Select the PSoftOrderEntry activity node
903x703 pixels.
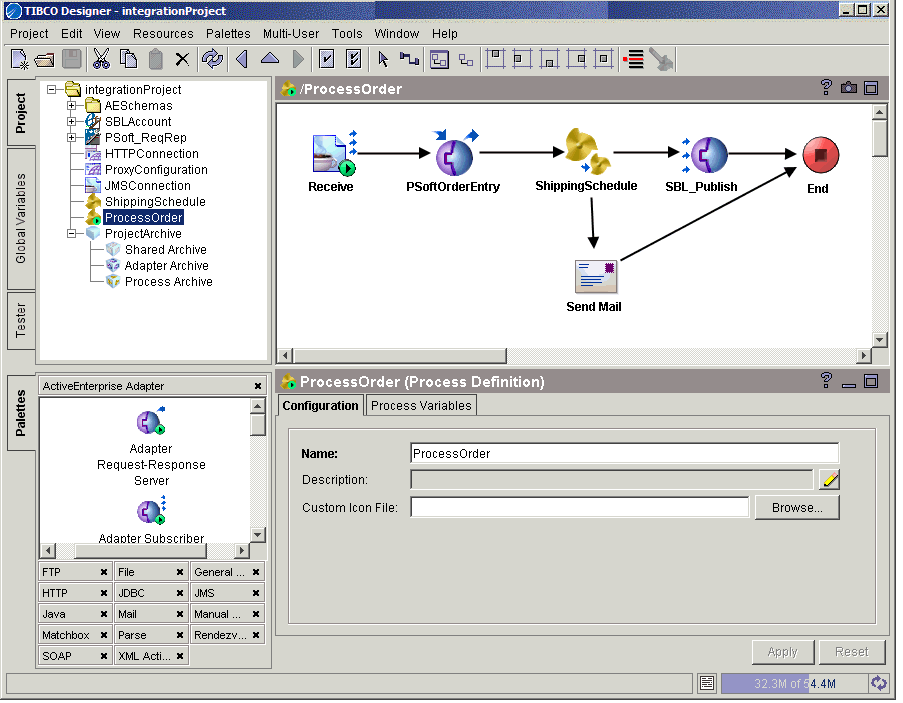(x=453, y=156)
